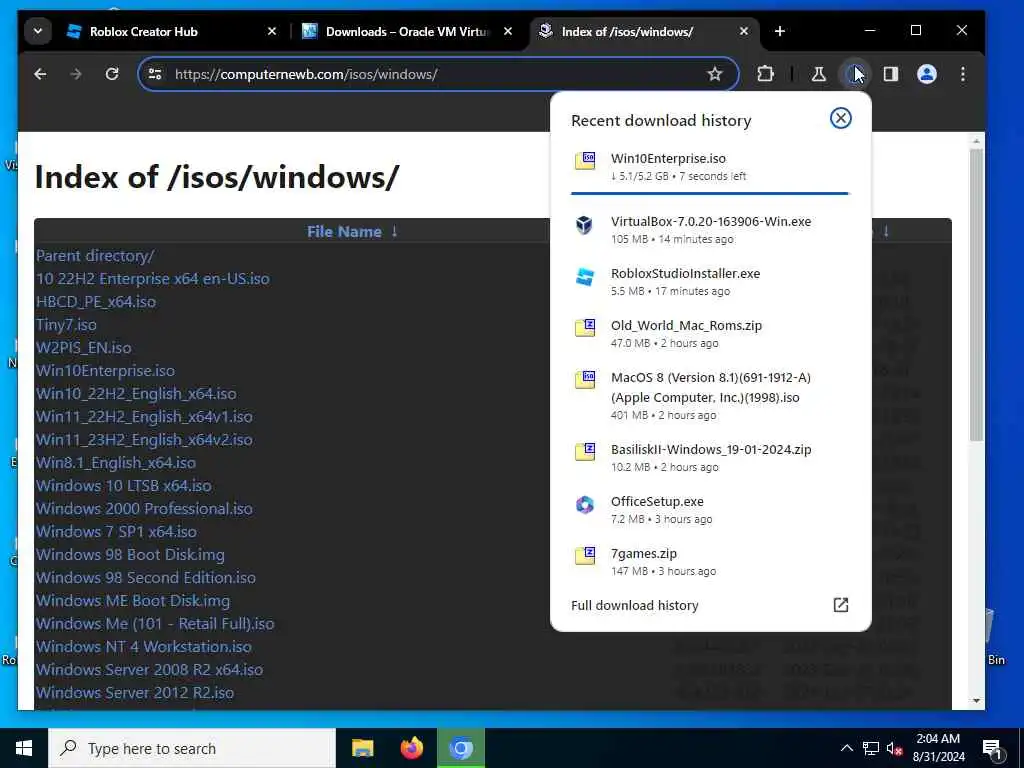Click Win11_23H2_English_x64v2.iso link
This screenshot has width=1024, height=768.
pyautogui.click(x=144, y=440)
